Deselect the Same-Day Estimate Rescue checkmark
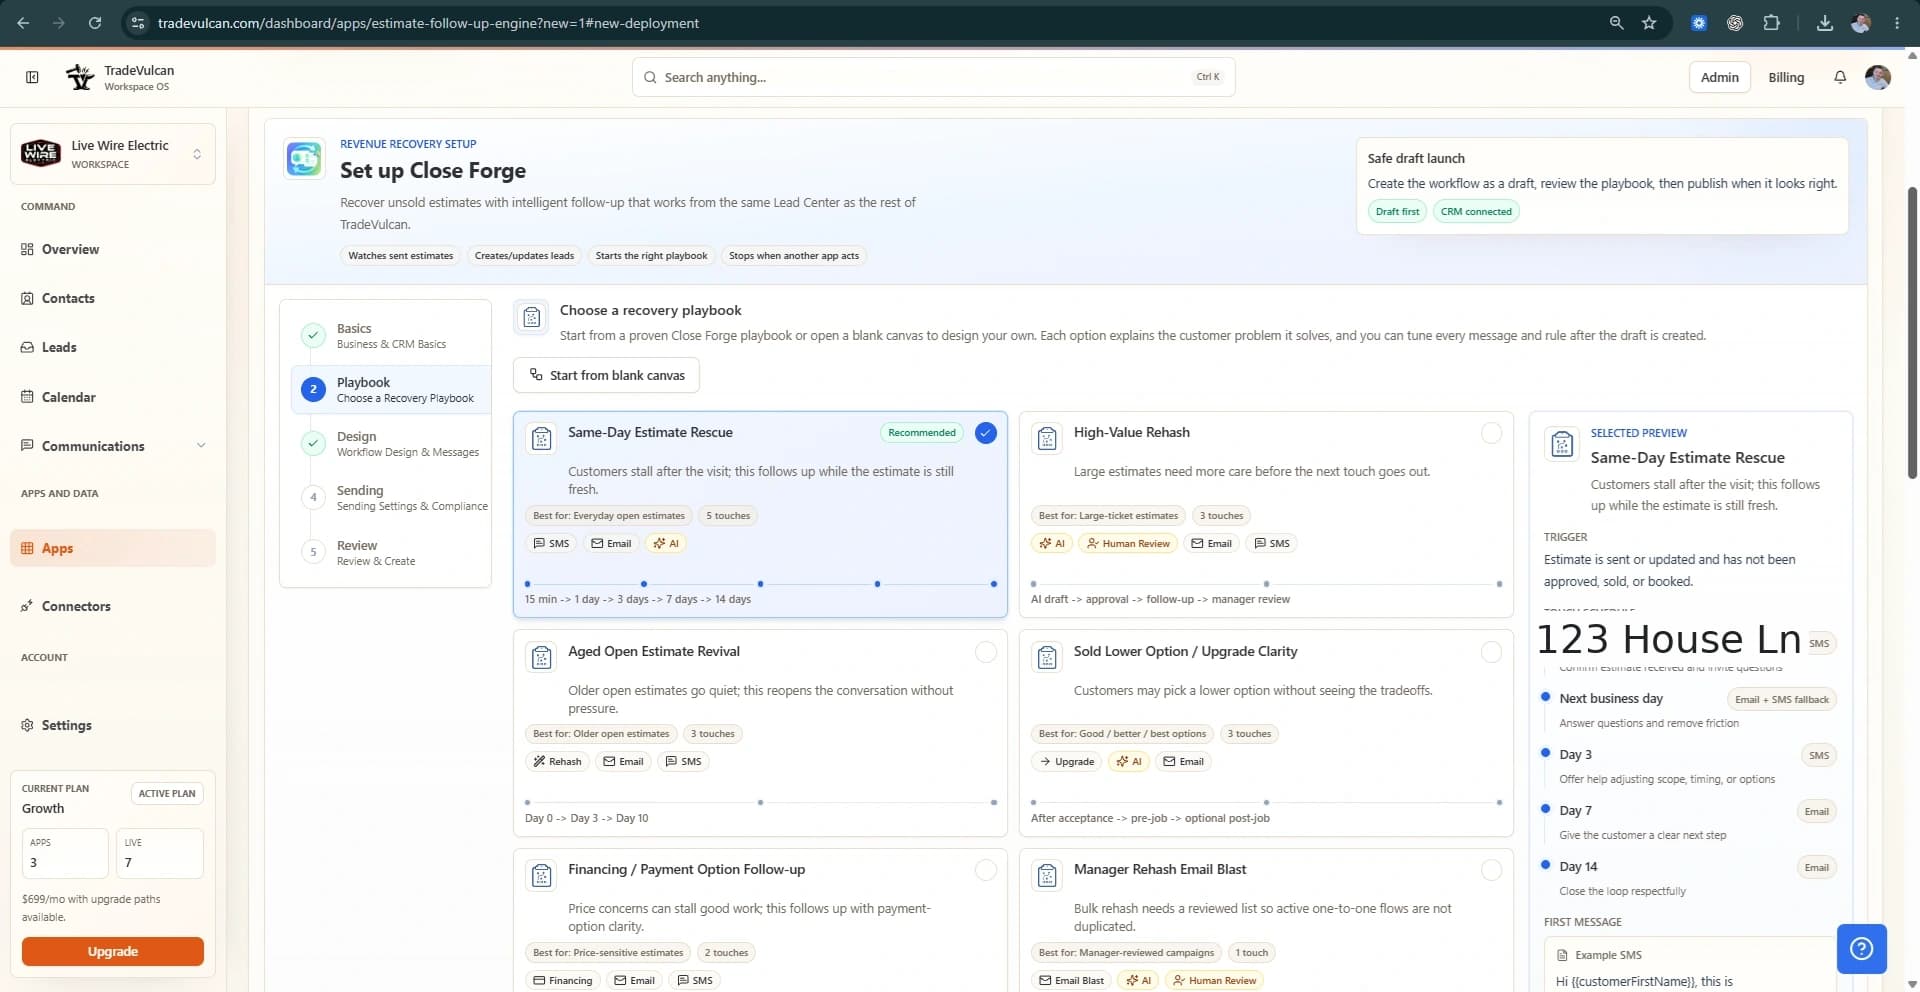The width and height of the screenshot is (1920, 992). click(x=985, y=433)
